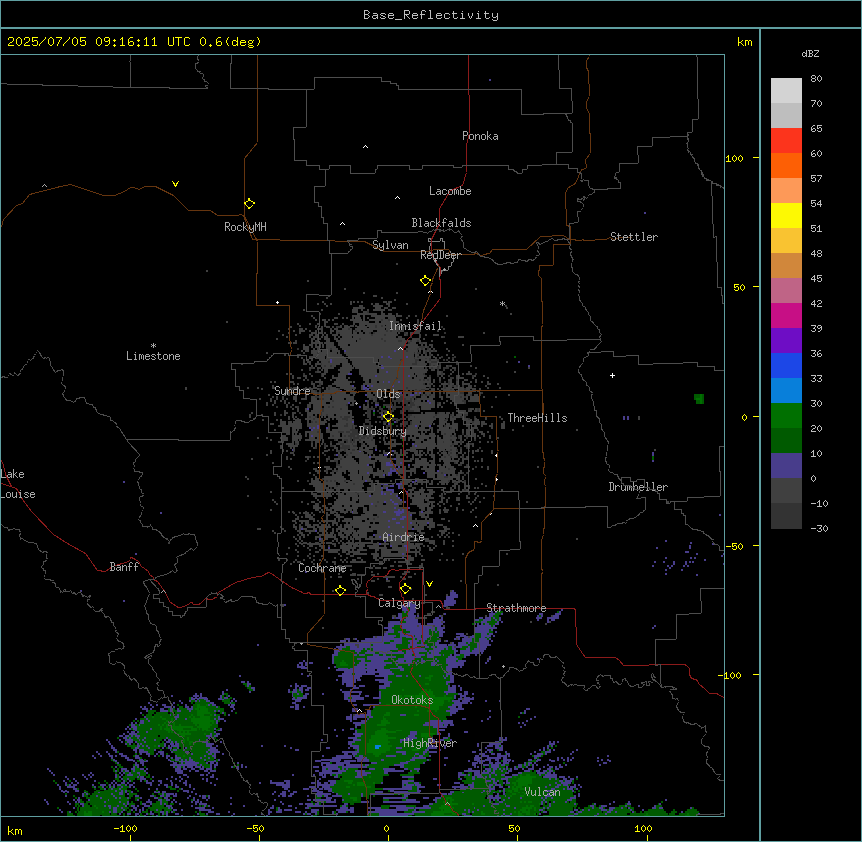Click the Ponoka city label
The width and height of the screenshot is (862, 842).
click(480, 136)
